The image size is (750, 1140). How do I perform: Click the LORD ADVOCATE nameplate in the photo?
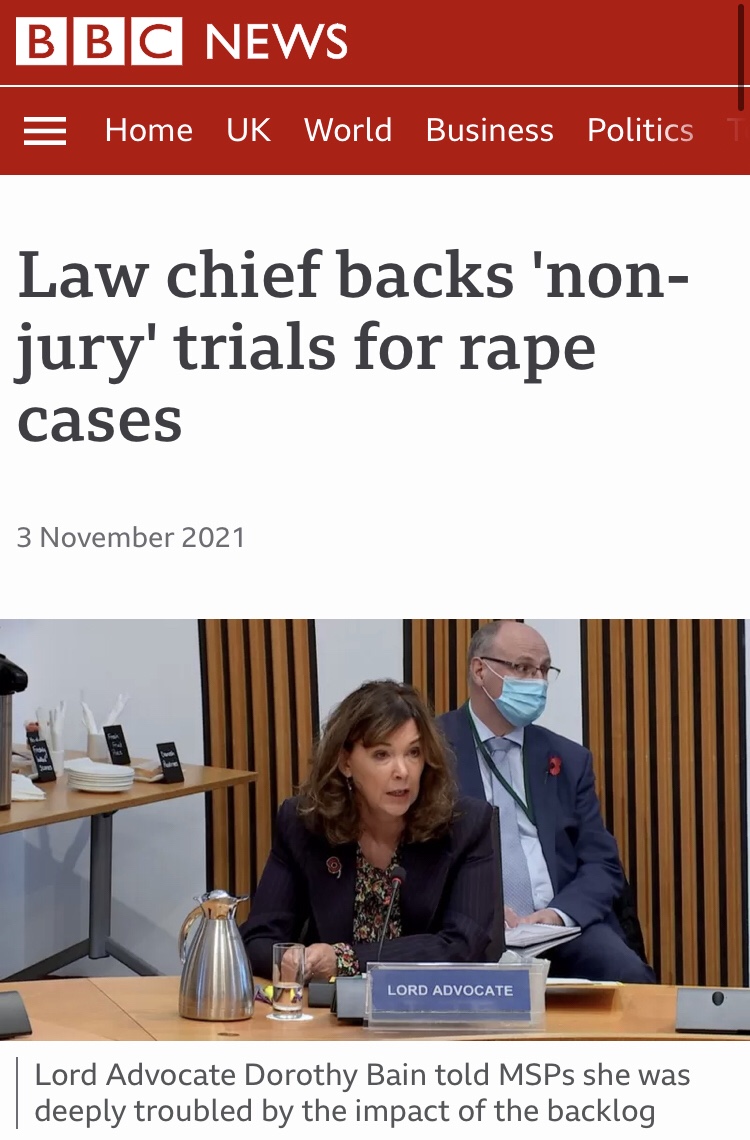[x=450, y=990]
